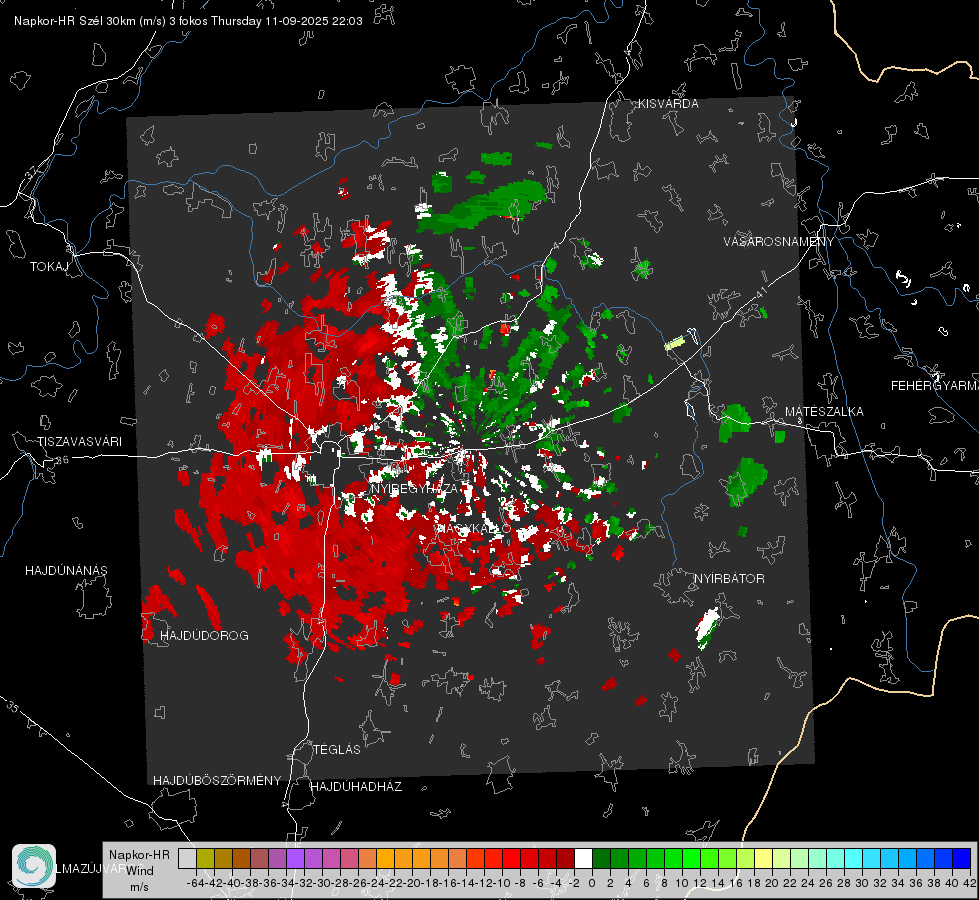This screenshot has height=900, width=979.
Task: Select the TÉGLÁS town label
Action: point(337,750)
